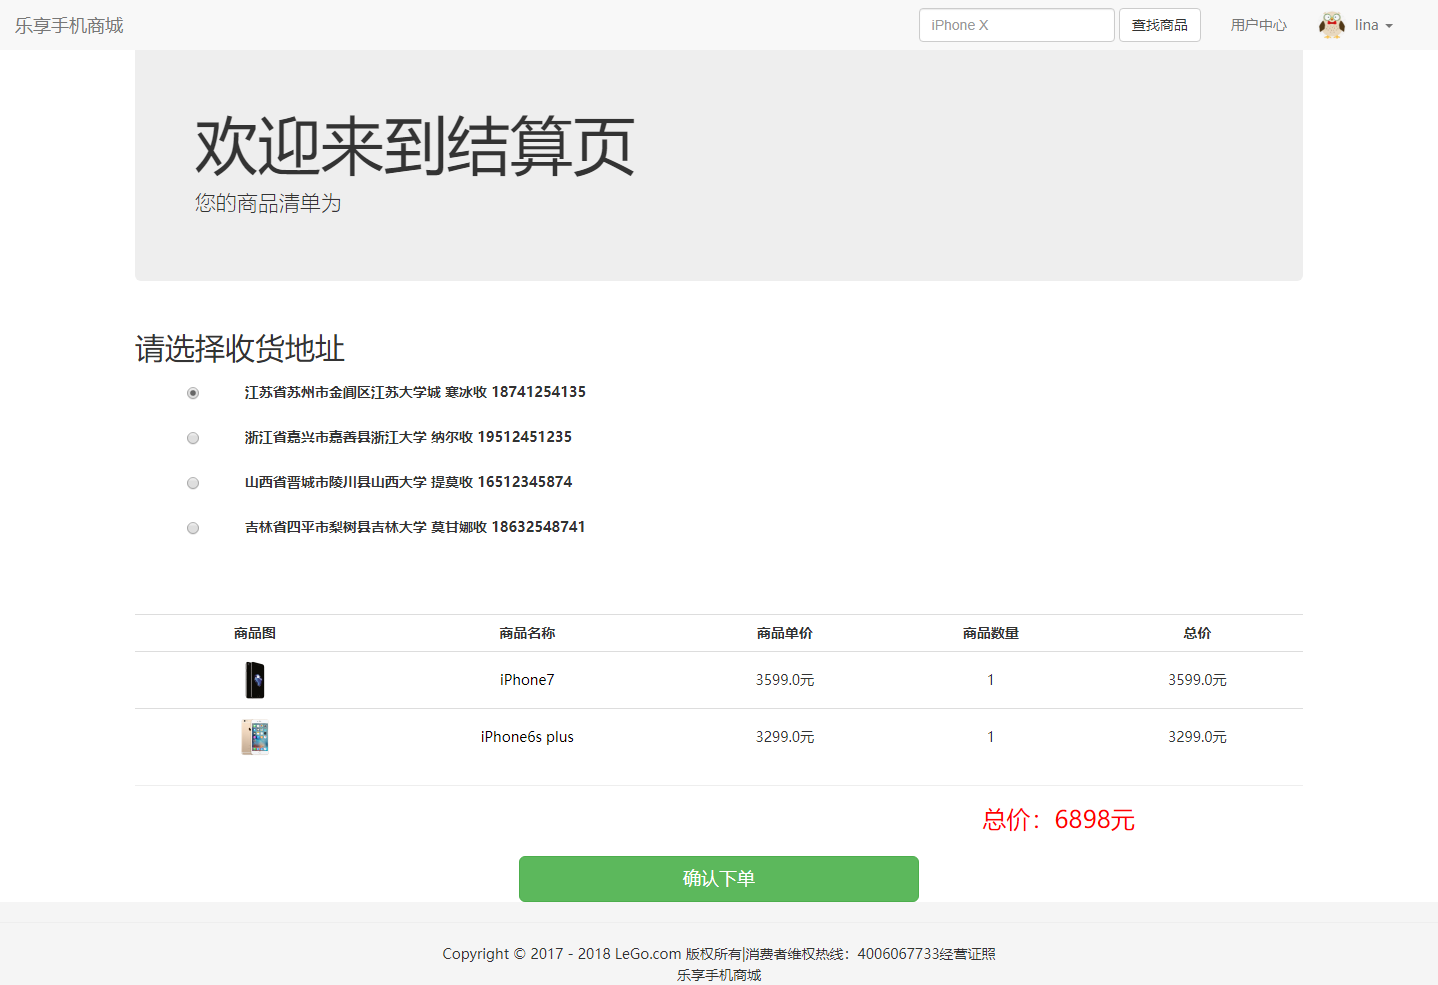Click the iPhone7 product name

527,680
